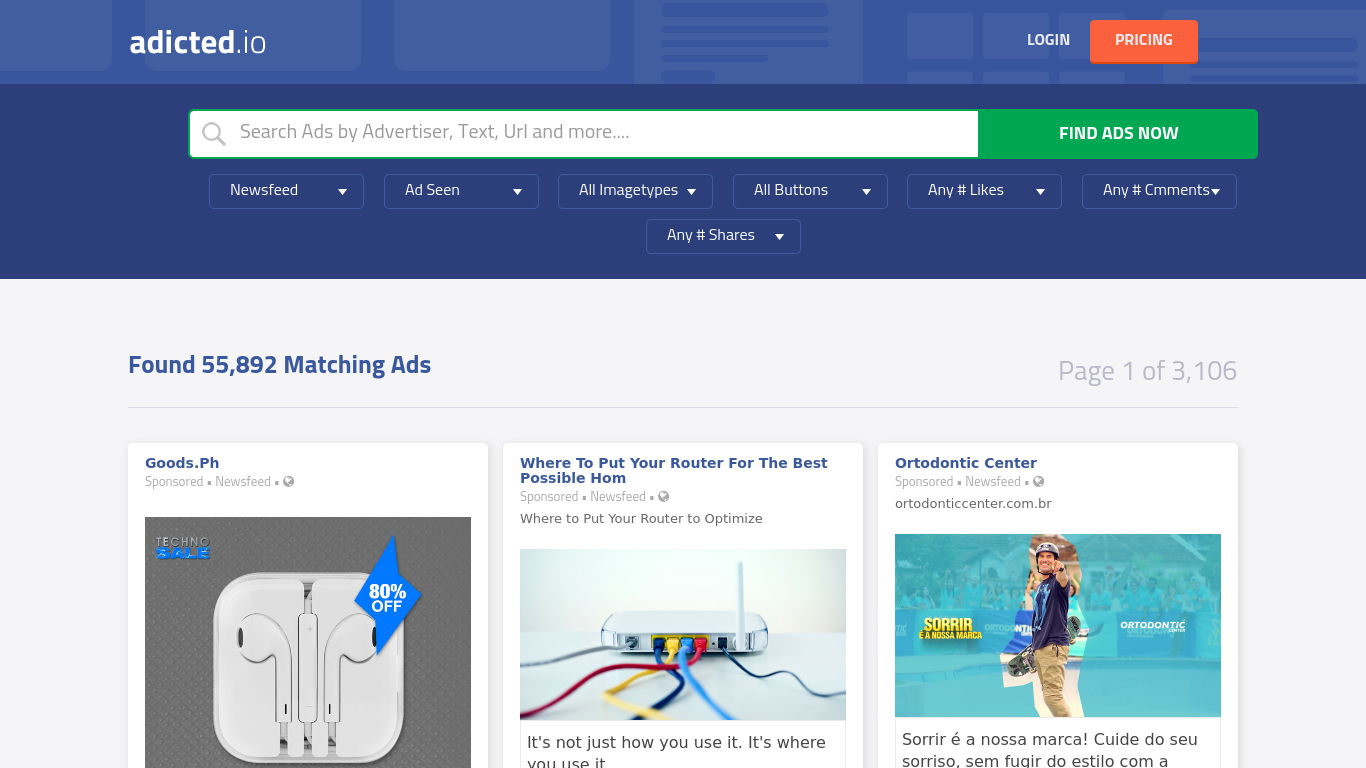Click the search magnifier icon

pos(214,134)
